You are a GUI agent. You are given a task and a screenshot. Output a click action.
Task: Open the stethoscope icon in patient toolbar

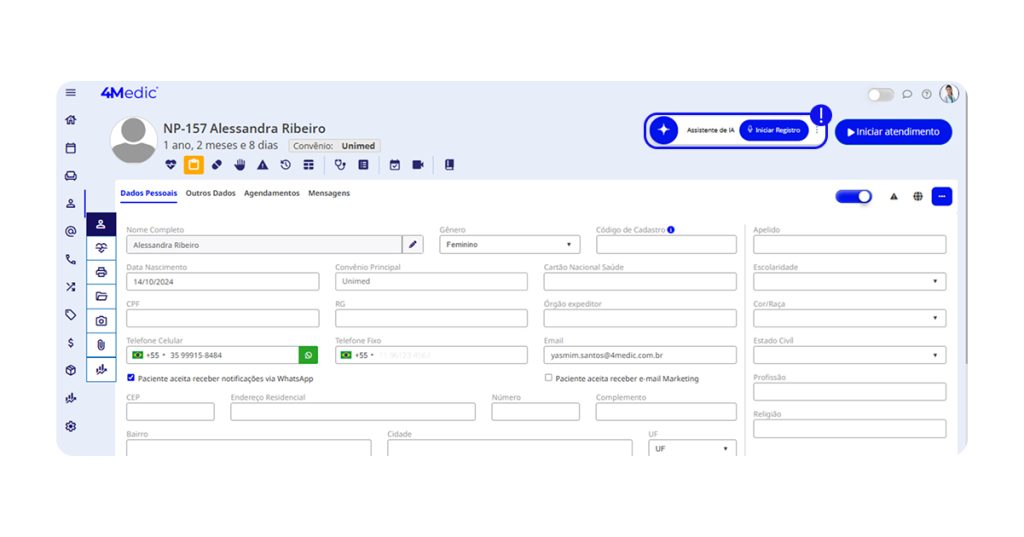point(340,165)
